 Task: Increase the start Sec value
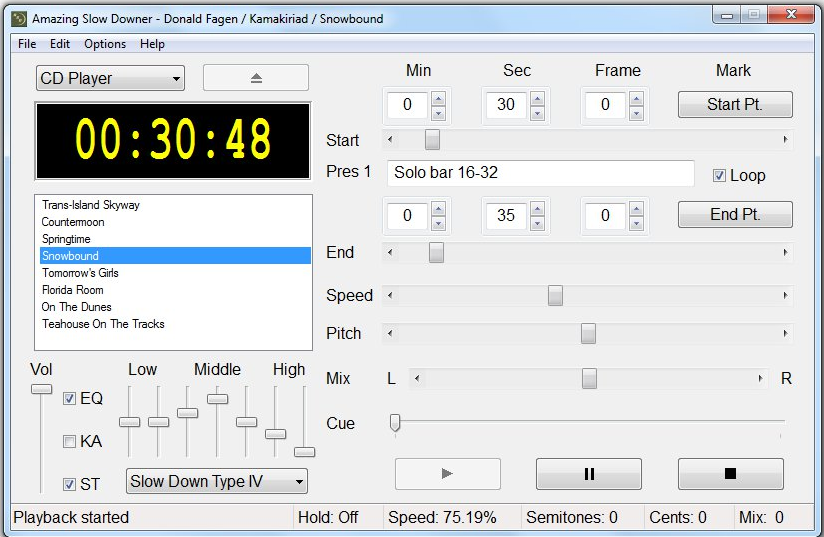click(537, 98)
